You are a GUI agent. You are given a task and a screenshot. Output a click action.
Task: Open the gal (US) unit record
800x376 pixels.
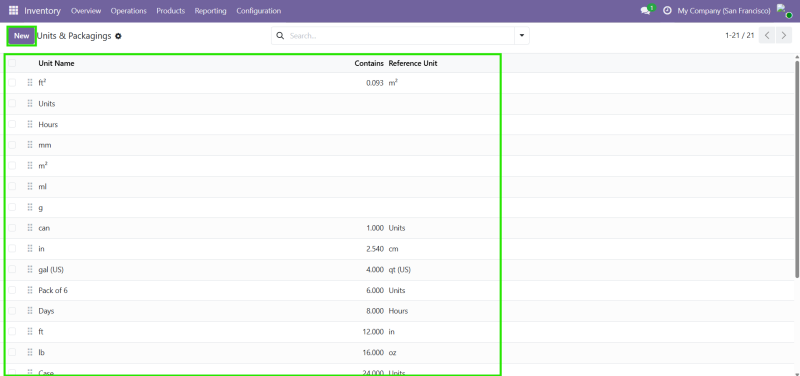point(51,269)
